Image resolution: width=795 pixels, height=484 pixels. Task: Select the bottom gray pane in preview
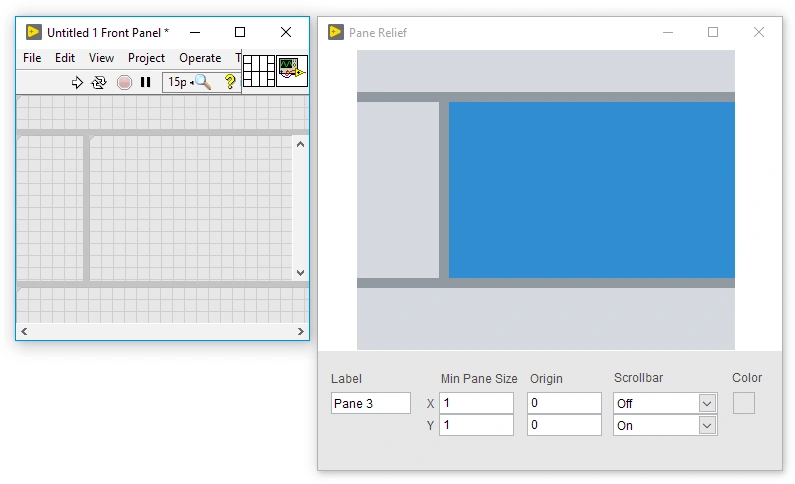546,319
